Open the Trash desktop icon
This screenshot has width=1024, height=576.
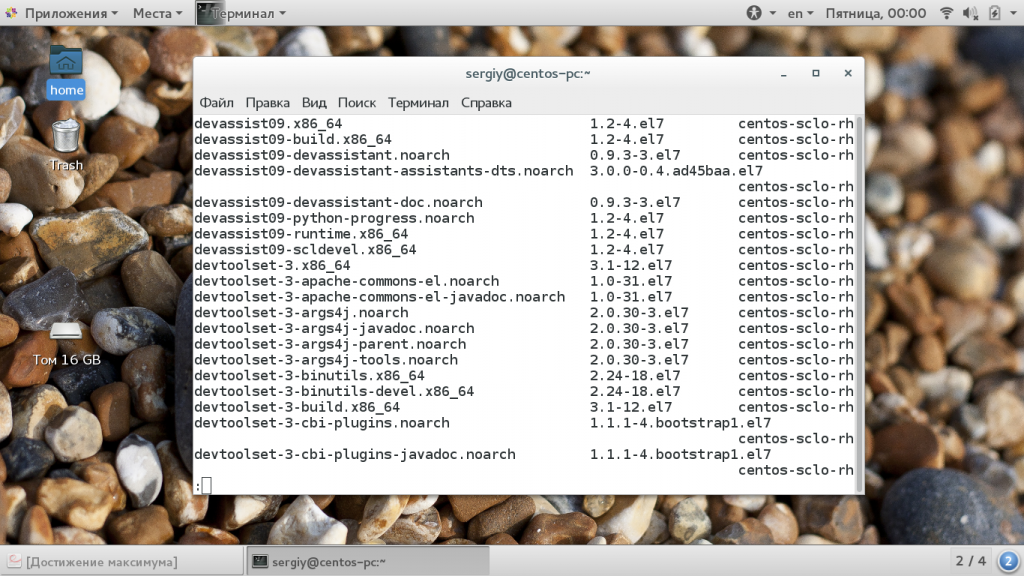[66, 144]
